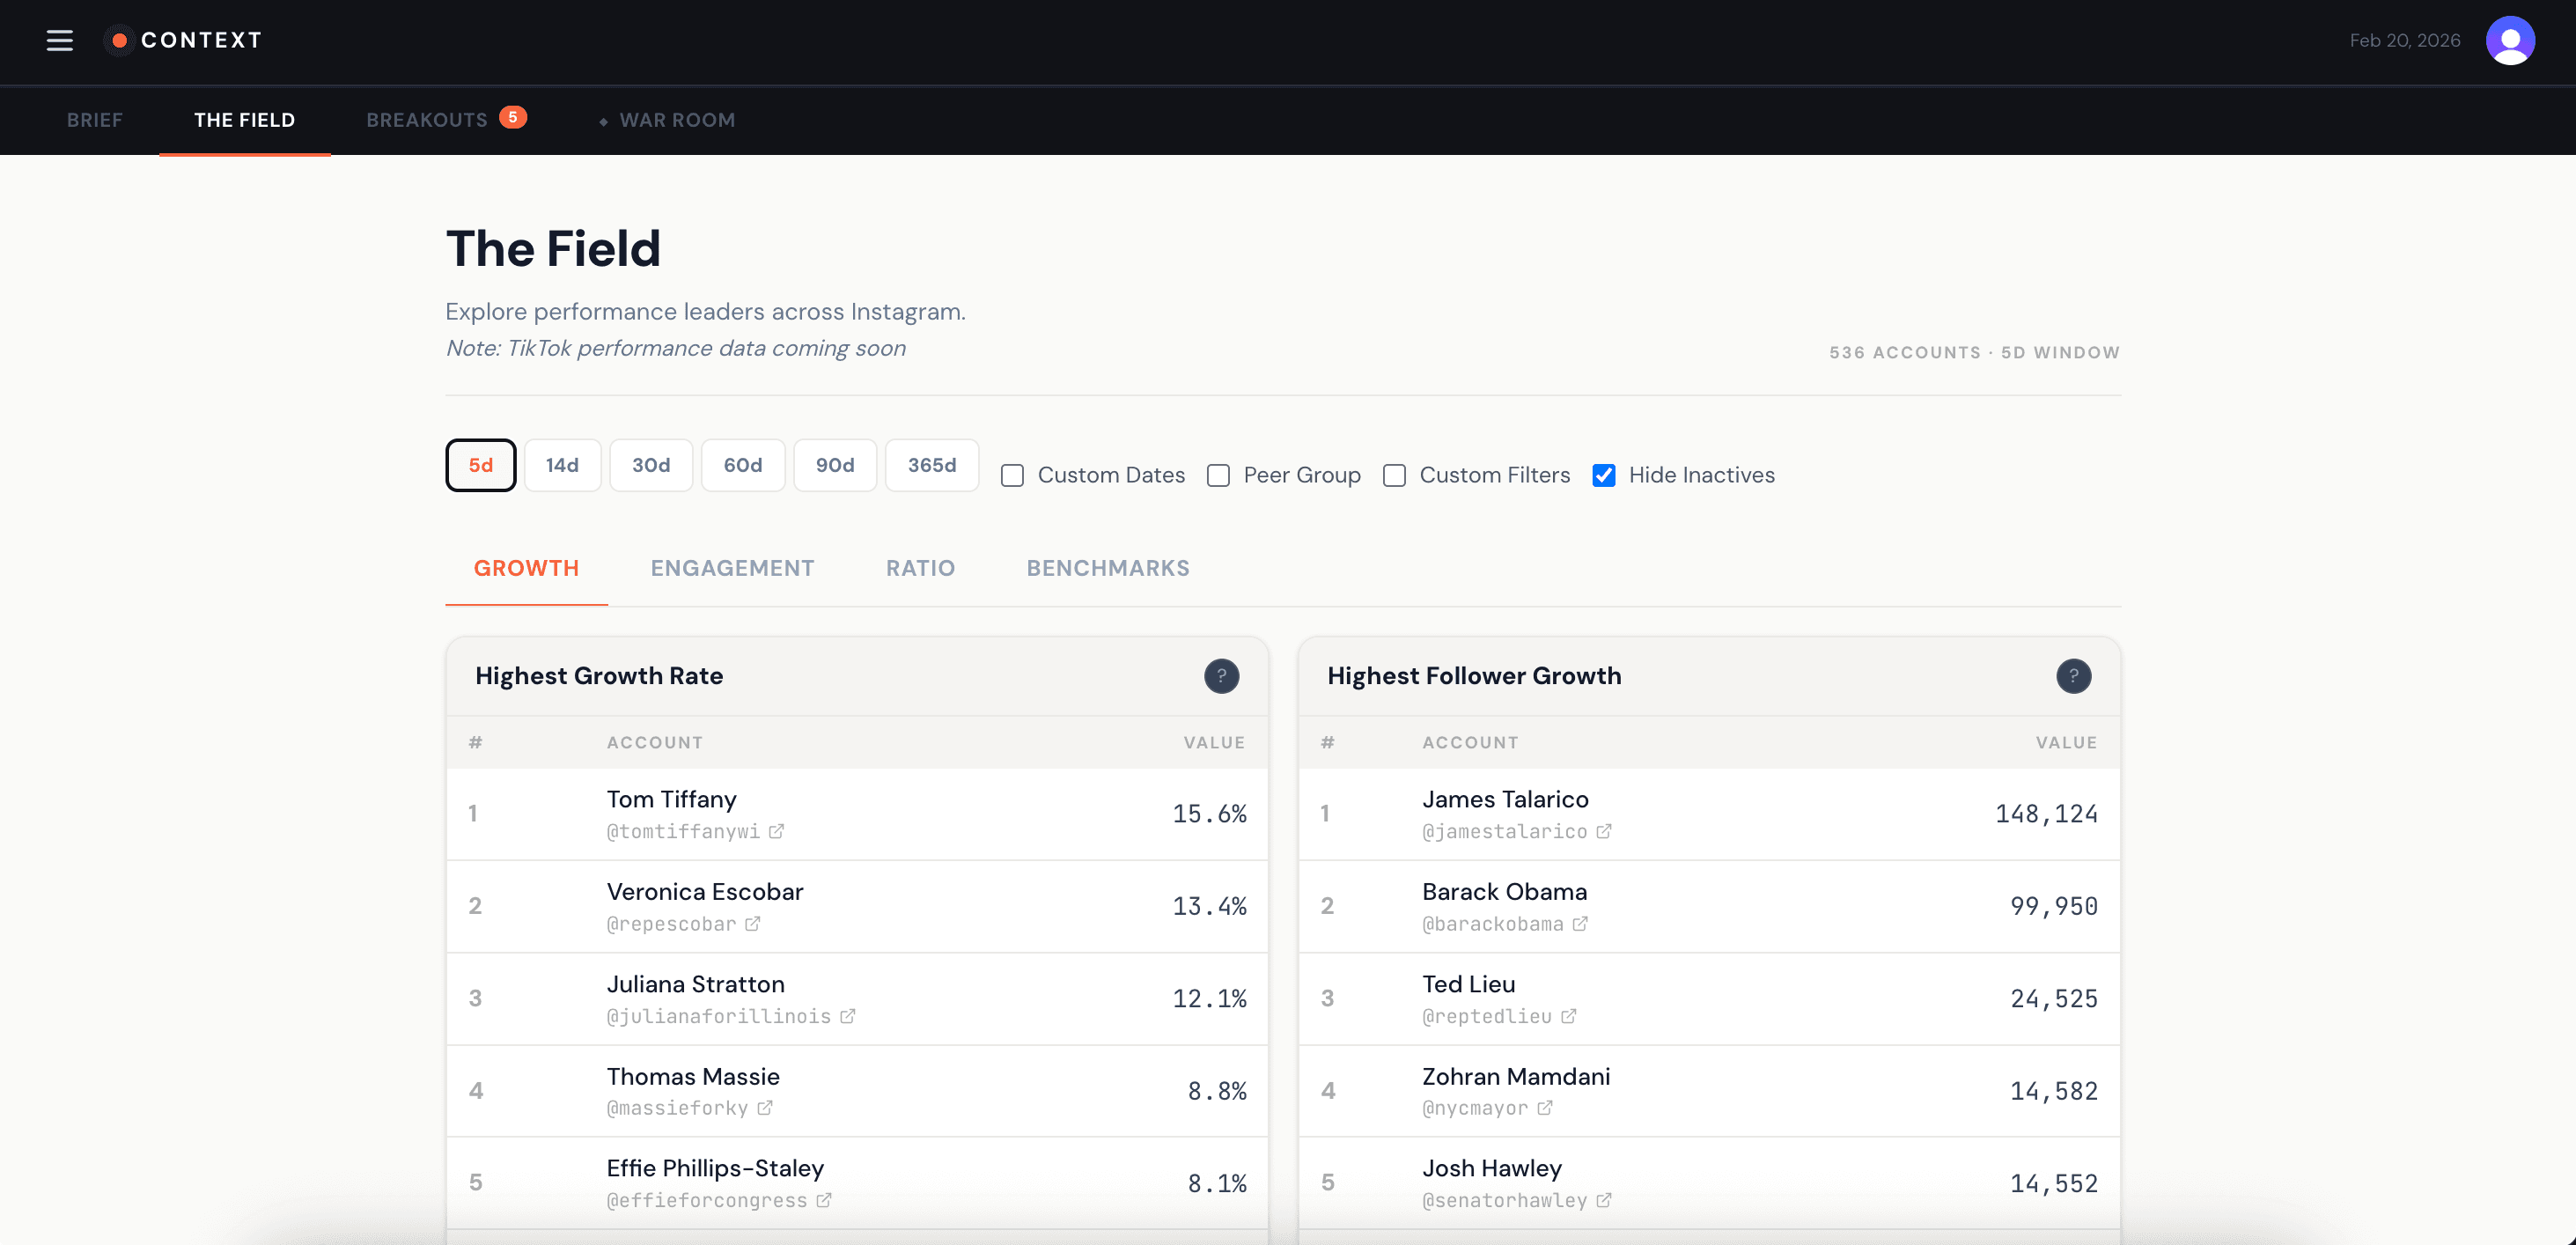
Task: Click the Context logo
Action: click(184, 40)
